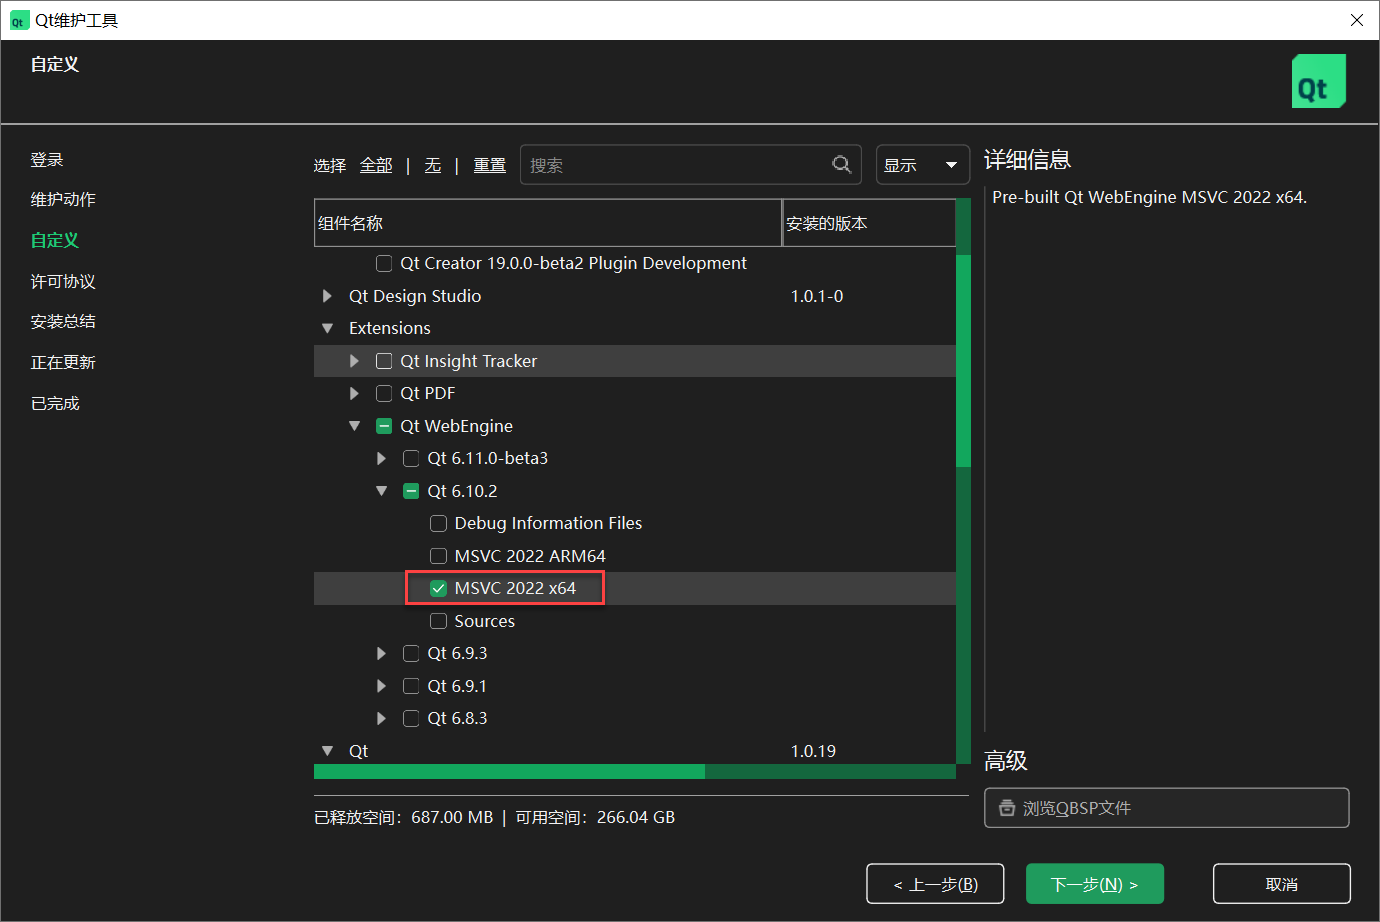The height and width of the screenshot is (922, 1380).
Task: Click the 下一步(N) button
Action: (x=1095, y=884)
